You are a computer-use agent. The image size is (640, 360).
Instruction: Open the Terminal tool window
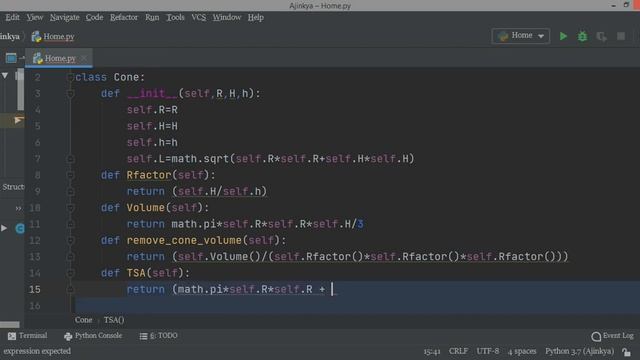pyautogui.click(x=28, y=336)
